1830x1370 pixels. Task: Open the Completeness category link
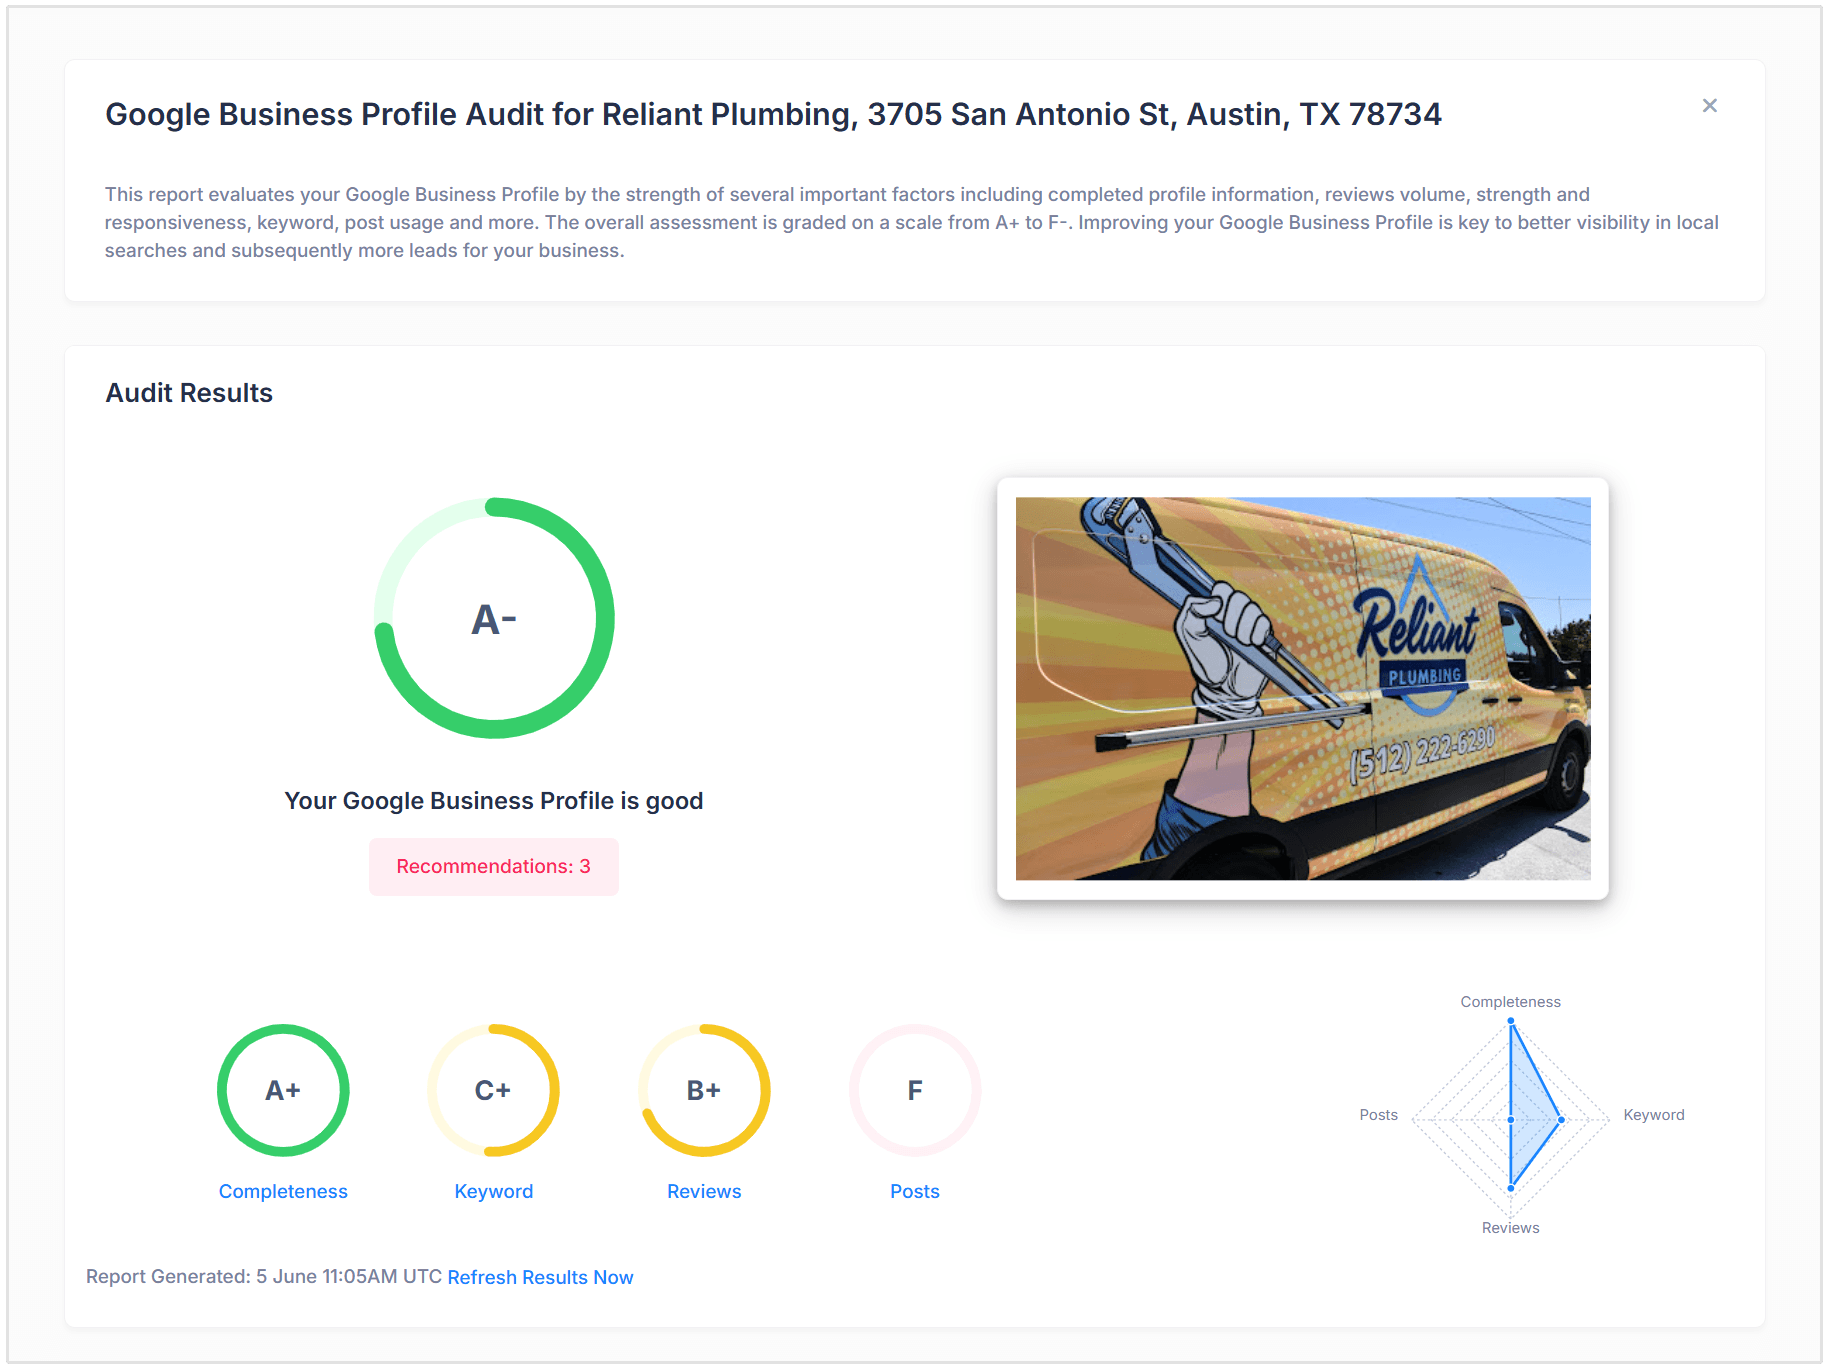[x=283, y=1191]
